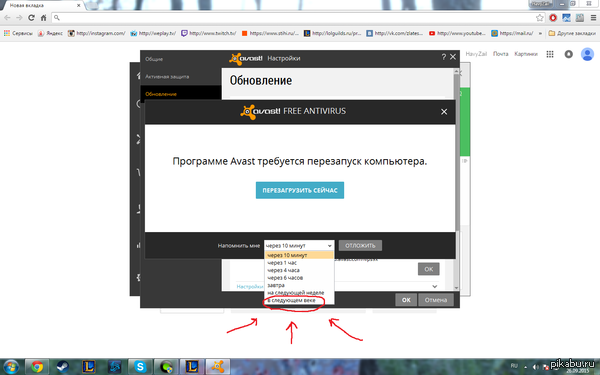Click the RU language indicator in tray
Screen dimensions: 600x375
click(x=514, y=366)
